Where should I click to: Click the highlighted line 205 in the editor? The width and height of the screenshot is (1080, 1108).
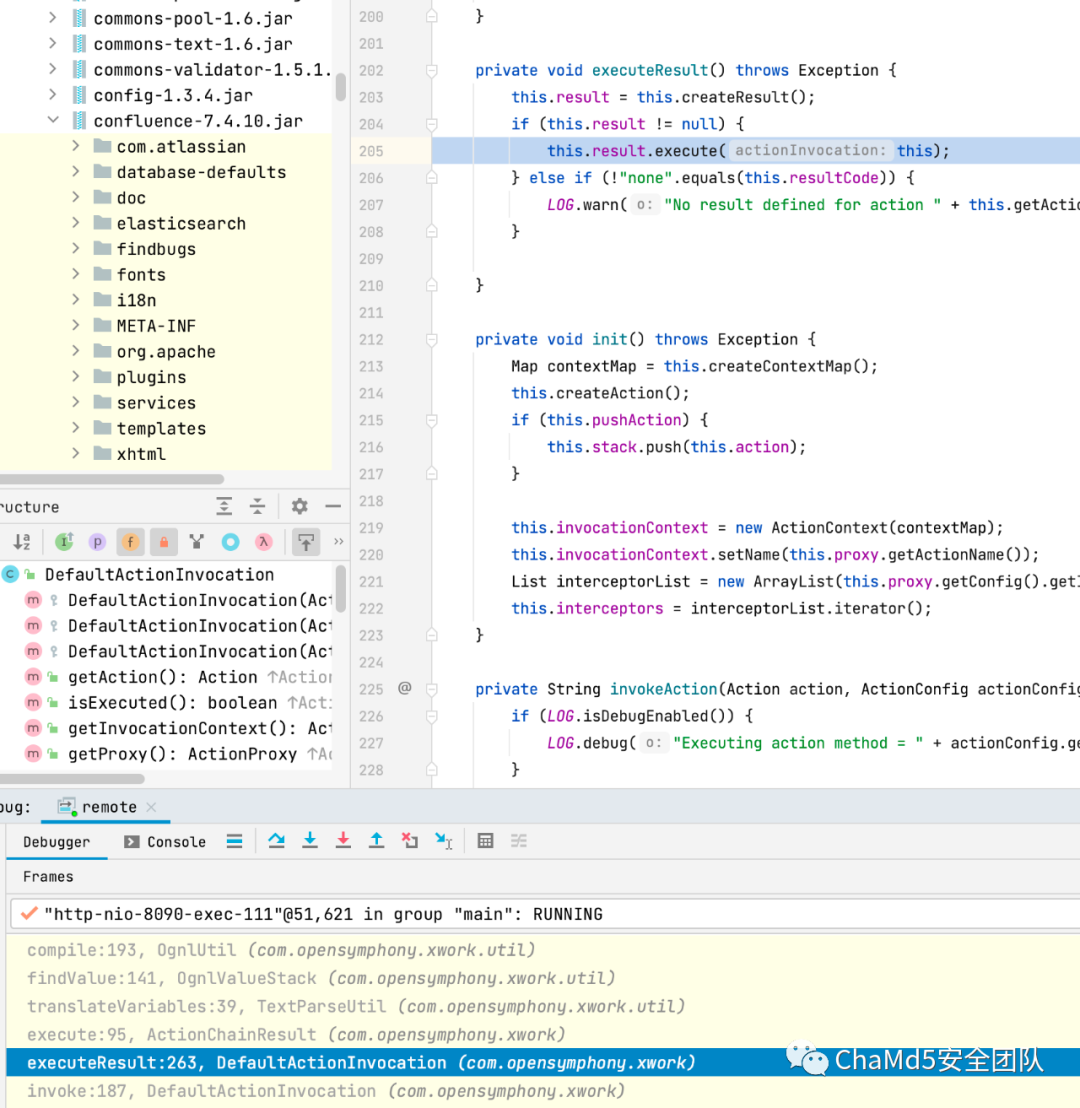point(756,151)
